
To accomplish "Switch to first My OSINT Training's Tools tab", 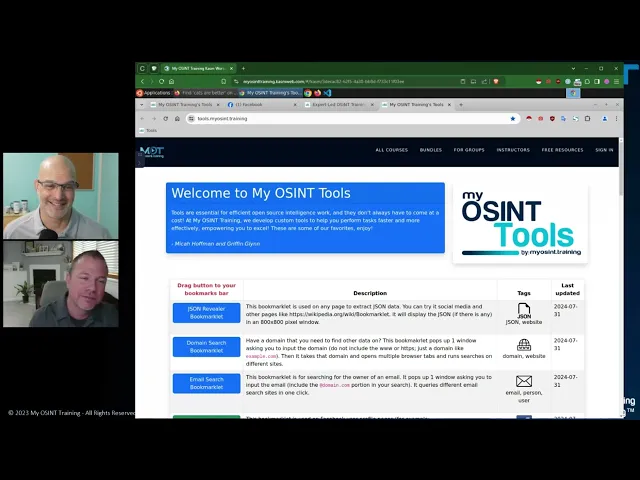I will click(185, 105).
